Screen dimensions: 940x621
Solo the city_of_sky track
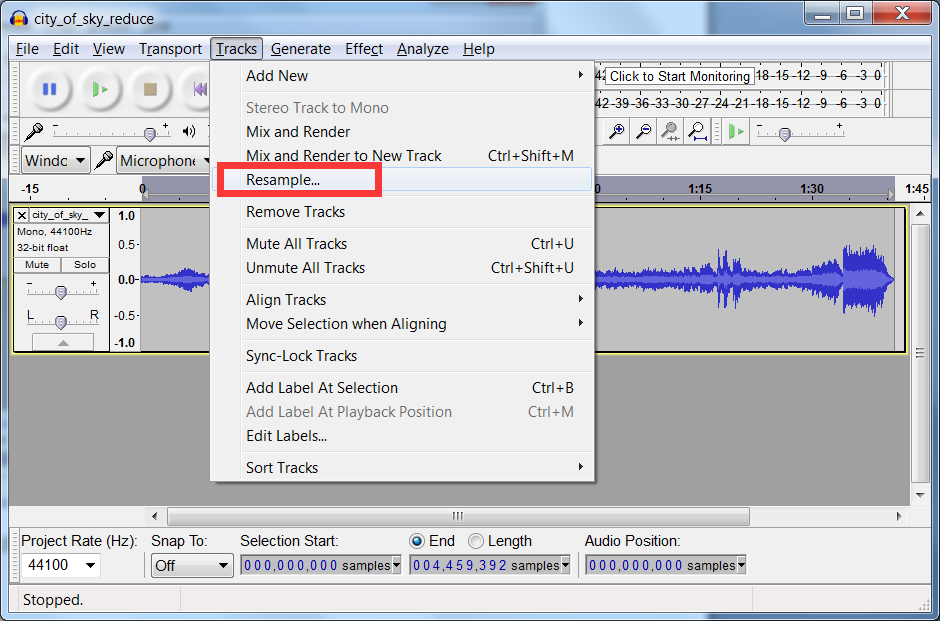click(x=85, y=265)
